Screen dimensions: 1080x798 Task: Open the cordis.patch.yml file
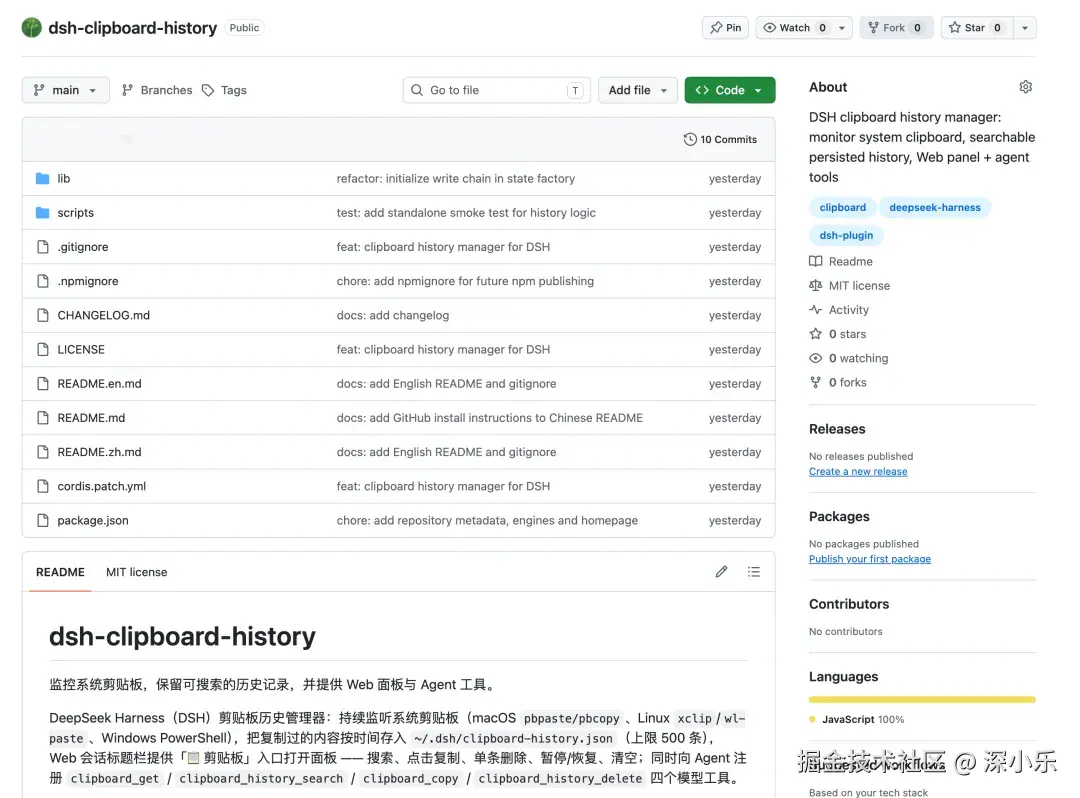[x=101, y=486]
